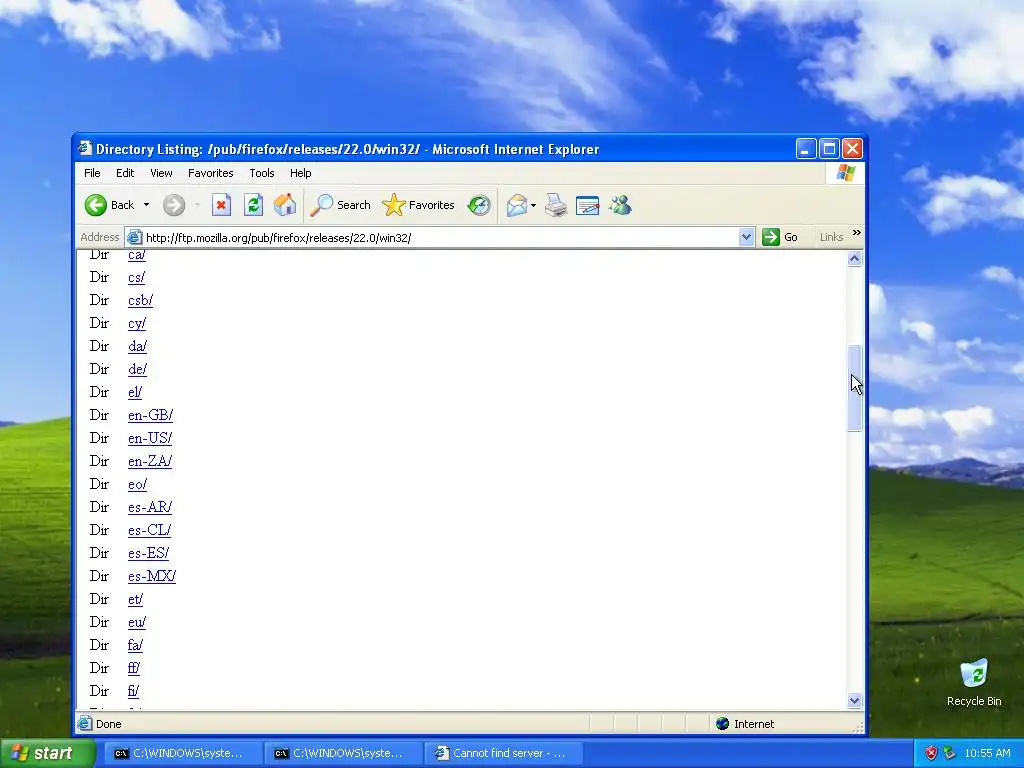The image size is (1024, 768).
Task: Click inside the Address URL field
Action: pyautogui.click(x=441, y=238)
